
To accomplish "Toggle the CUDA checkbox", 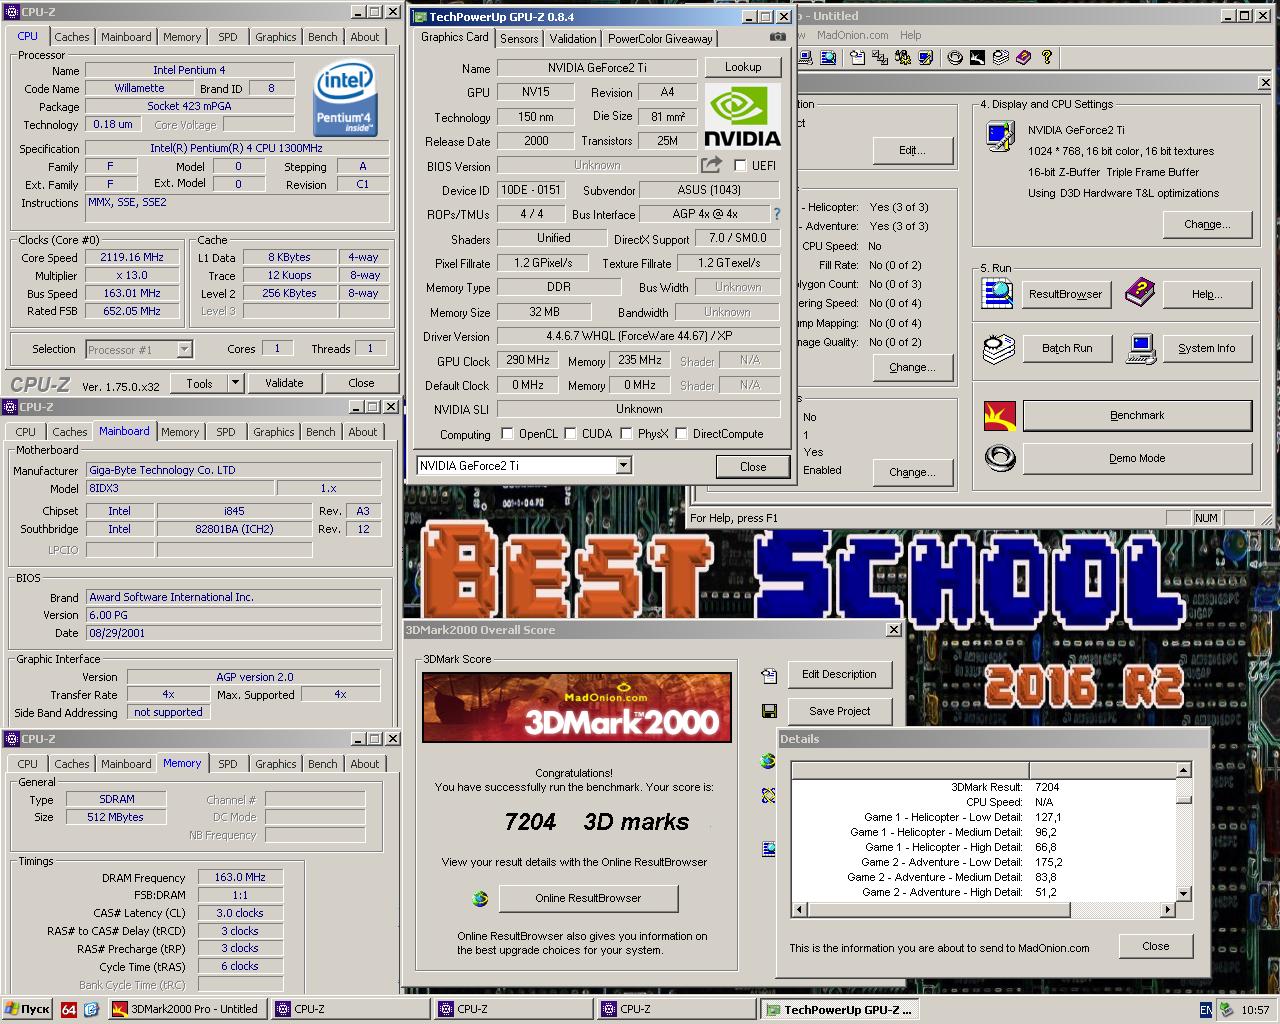I will [x=570, y=434].
